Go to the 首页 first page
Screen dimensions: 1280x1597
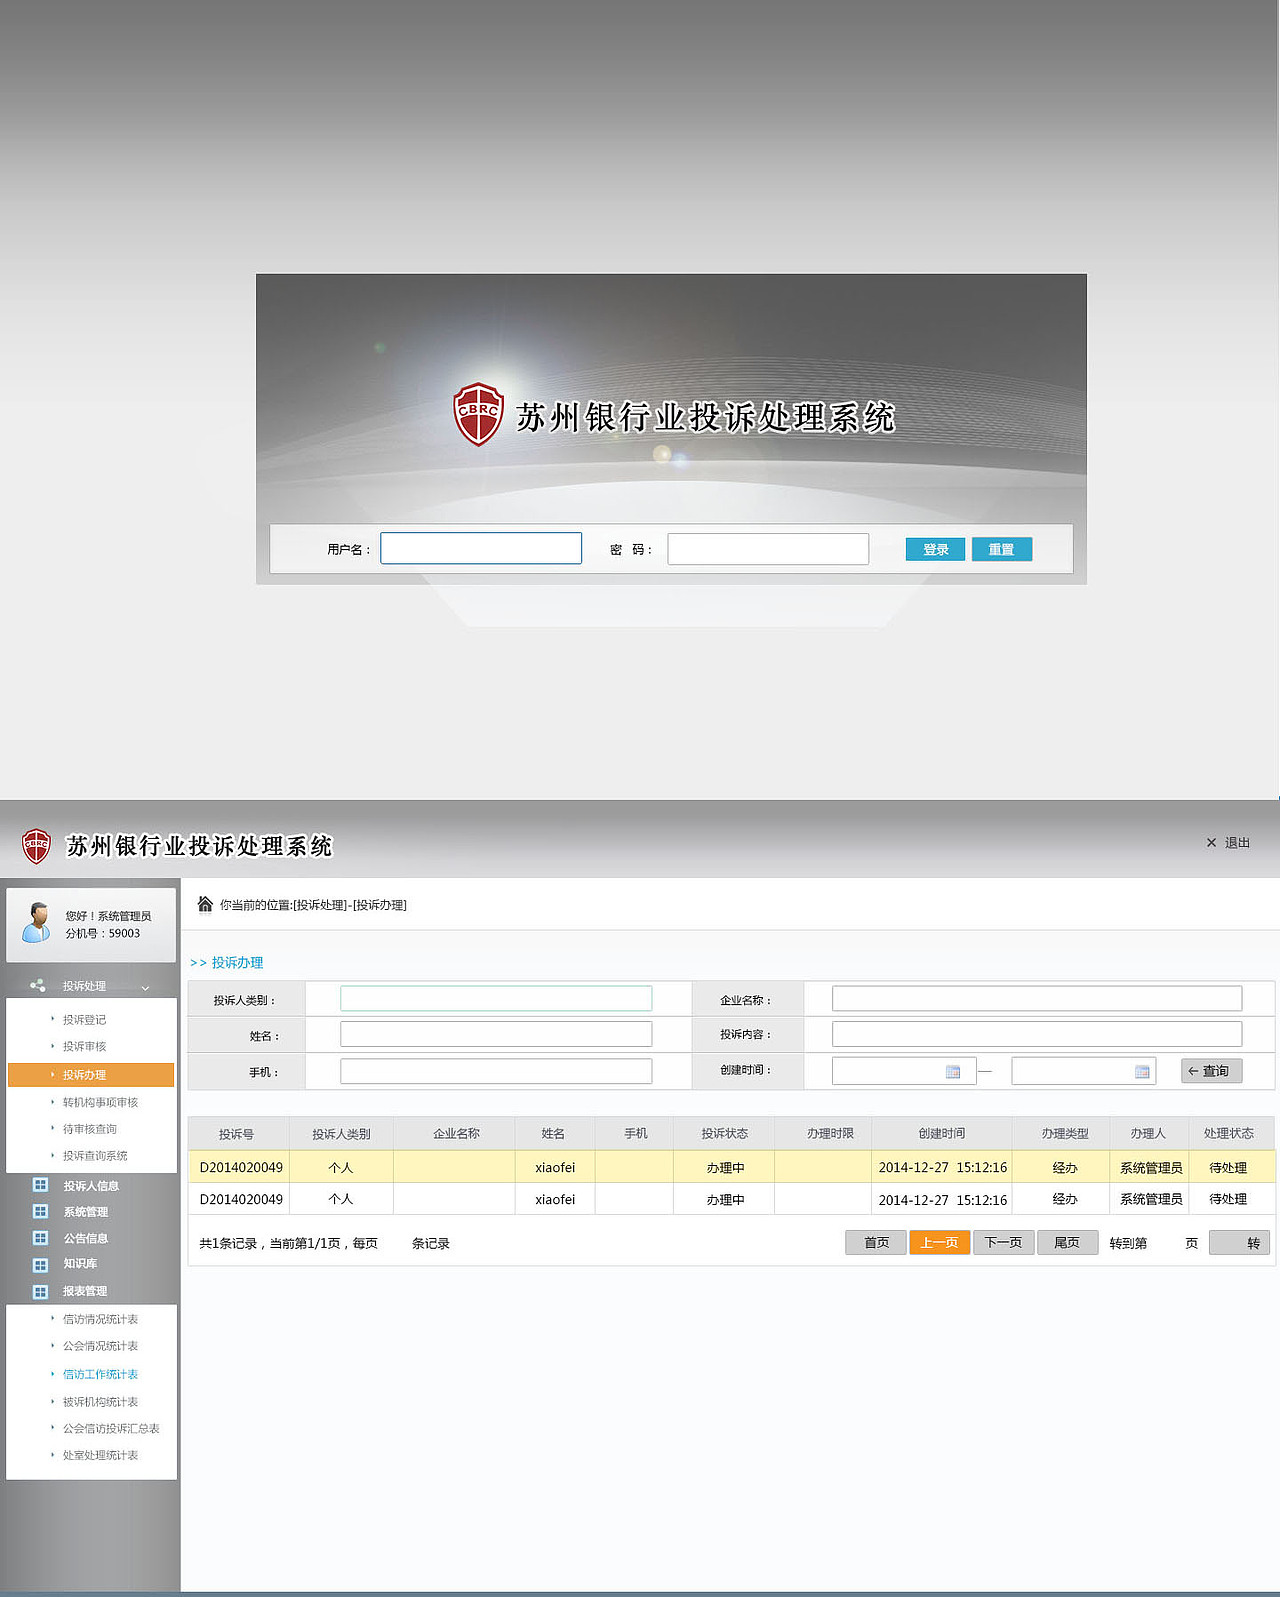click(876, 1242)
